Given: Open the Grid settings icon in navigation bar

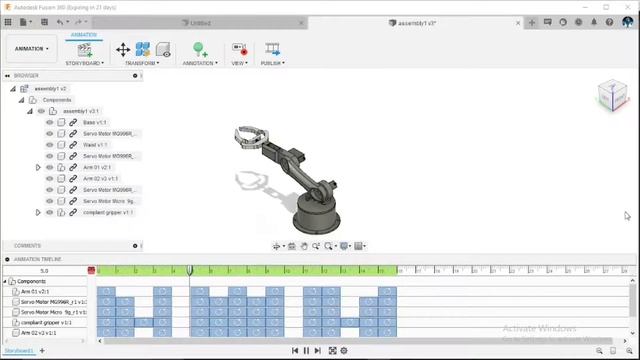Looking at the screenshot, I should [358, 246].
